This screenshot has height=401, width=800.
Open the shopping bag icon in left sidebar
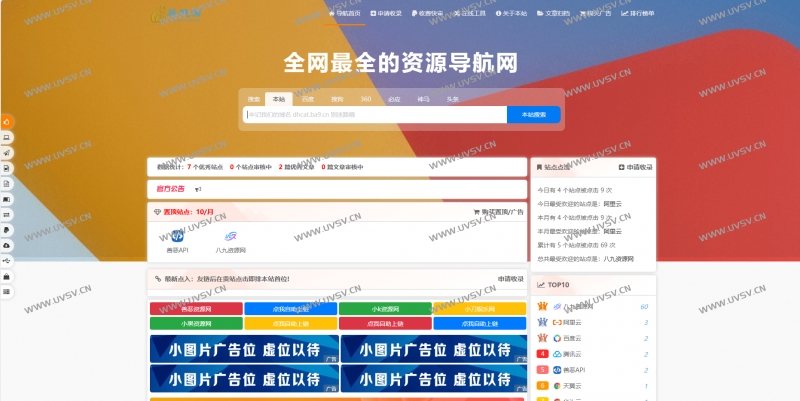pyautogui.click(x=7, y=277)
